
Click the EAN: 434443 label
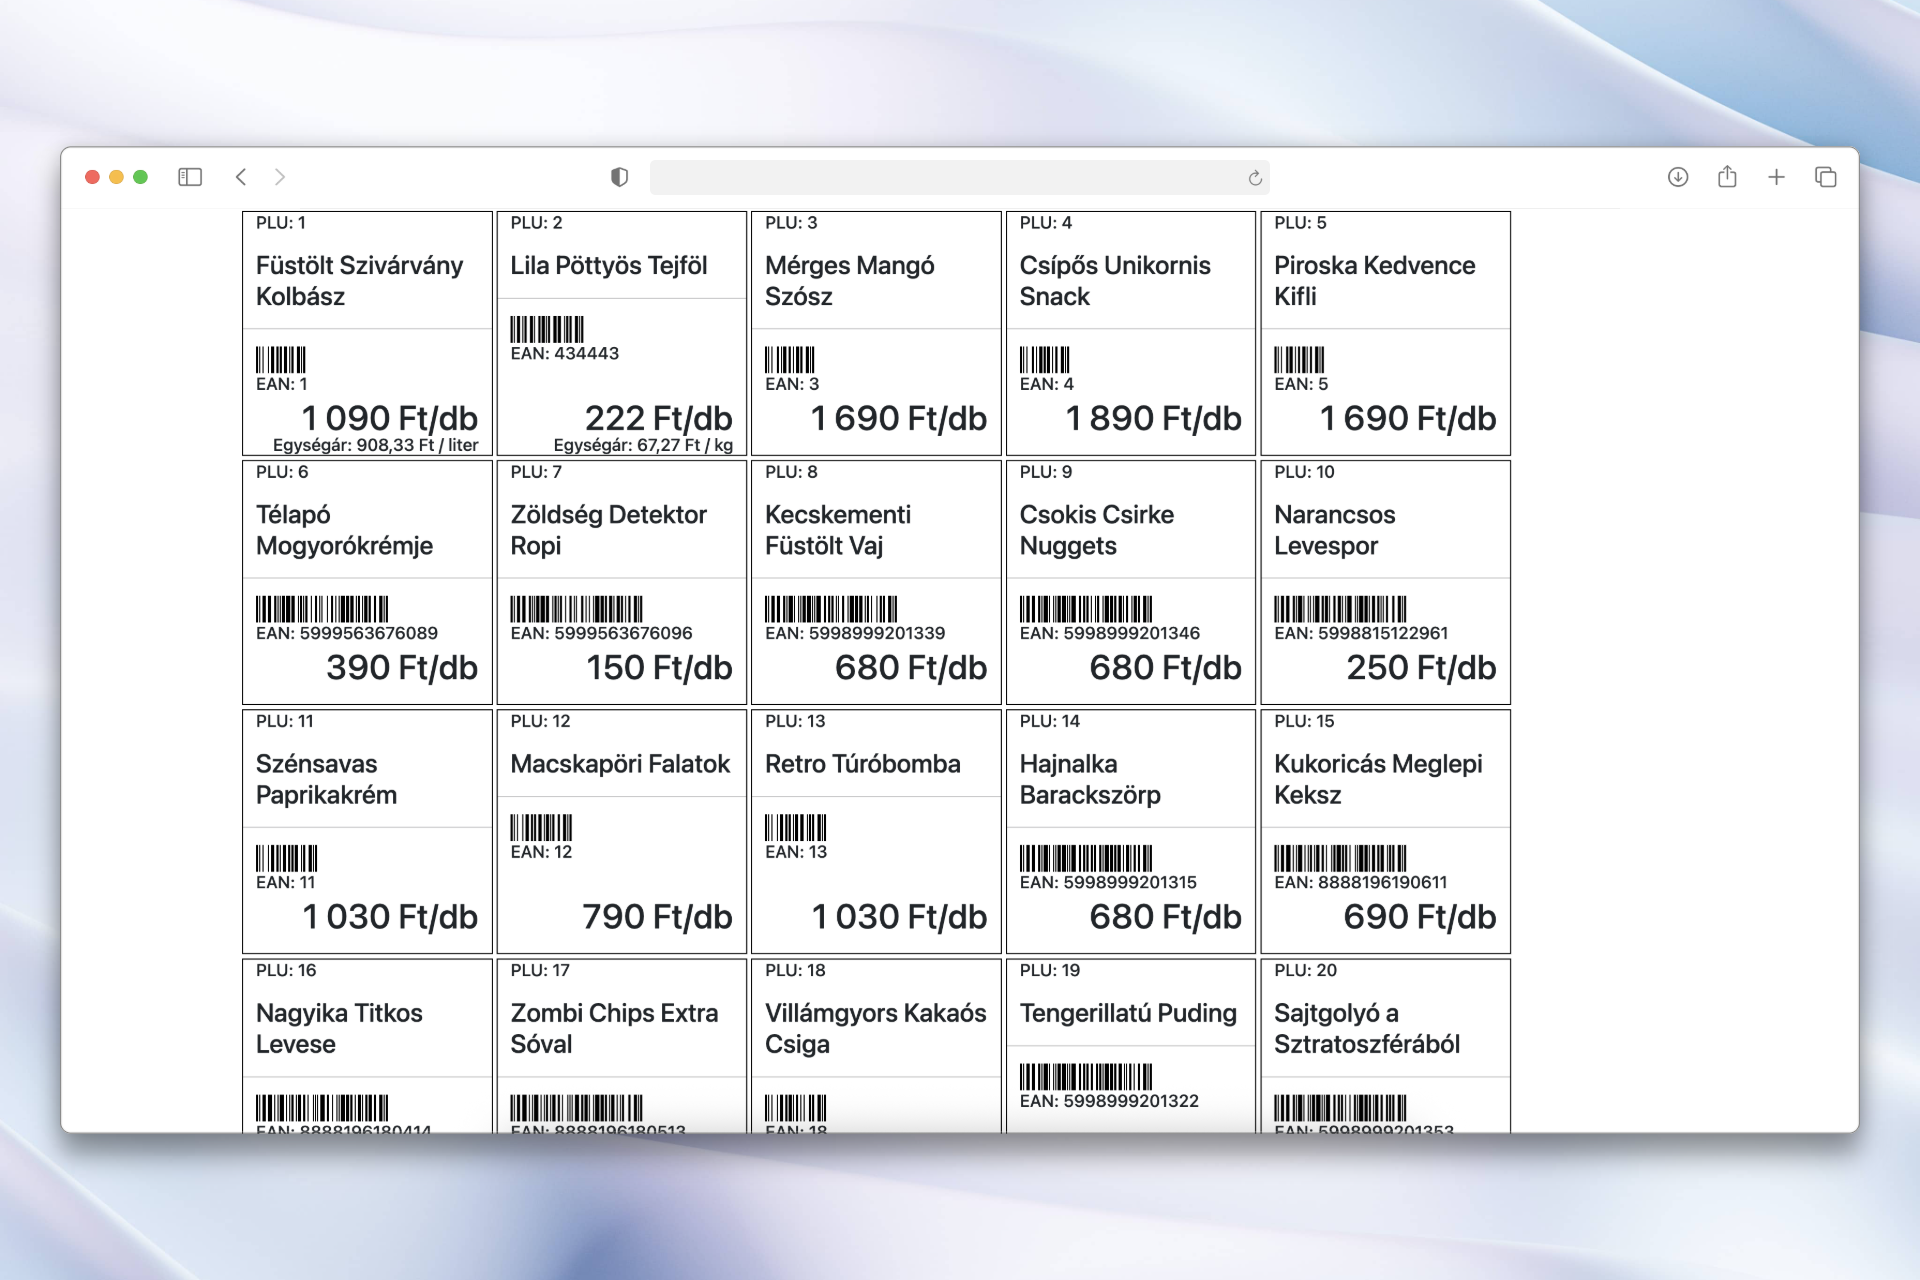click(564, 353)
